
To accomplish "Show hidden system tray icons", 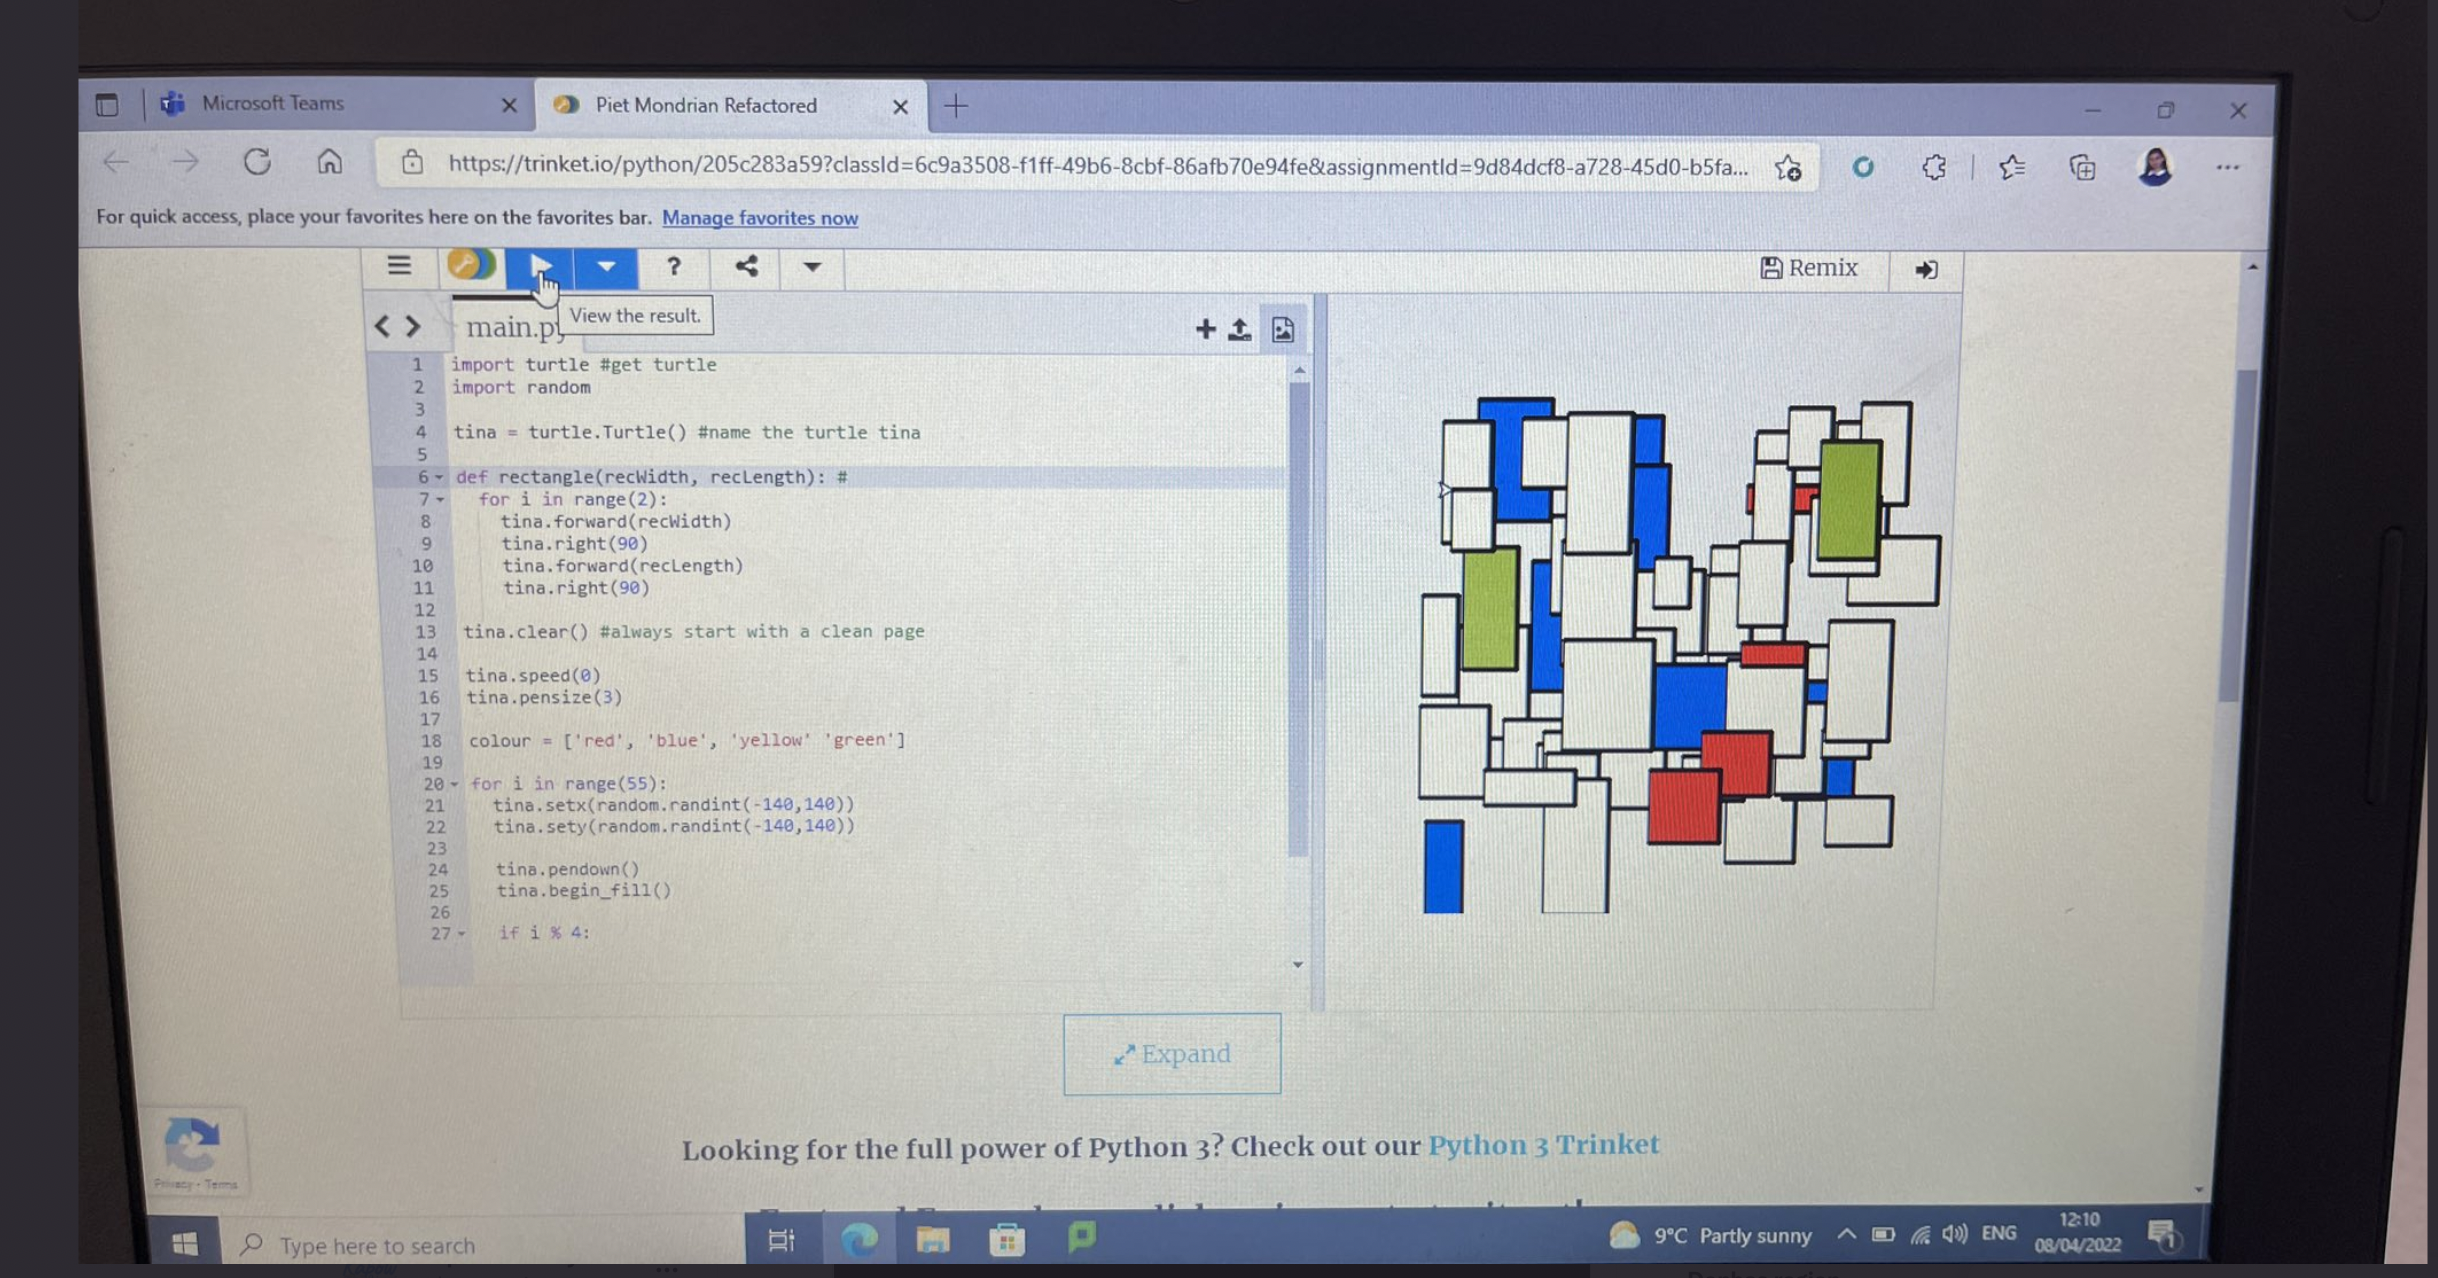I will [x=1846, y=1234].
